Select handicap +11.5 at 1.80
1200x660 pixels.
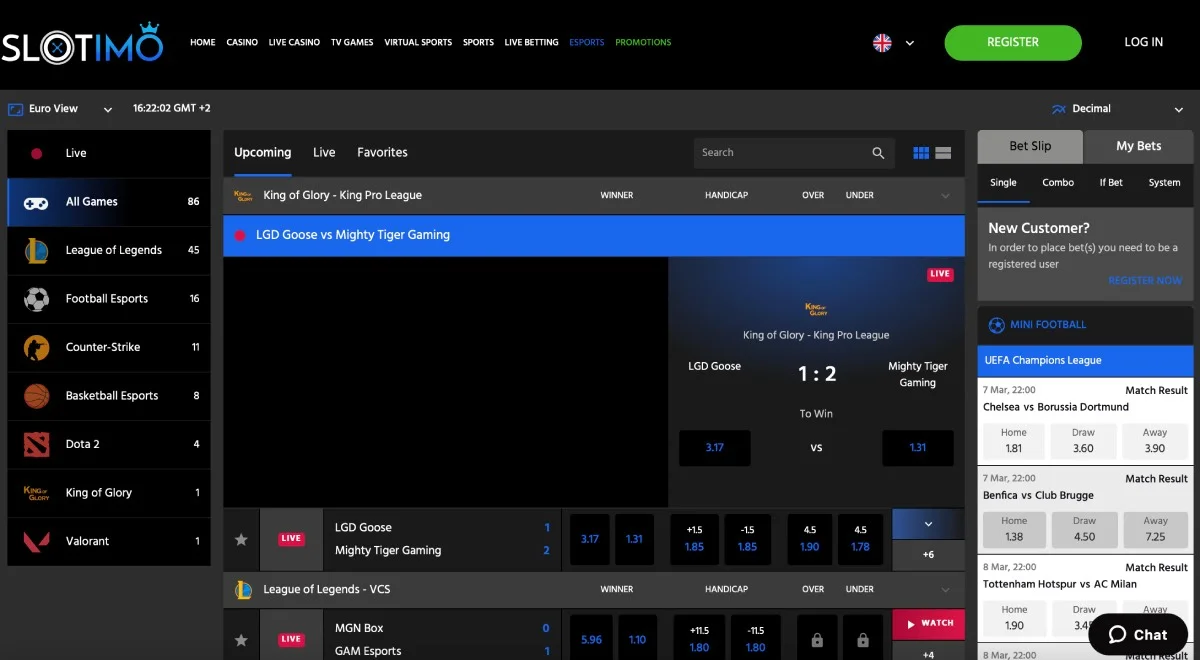pos(699,639)
